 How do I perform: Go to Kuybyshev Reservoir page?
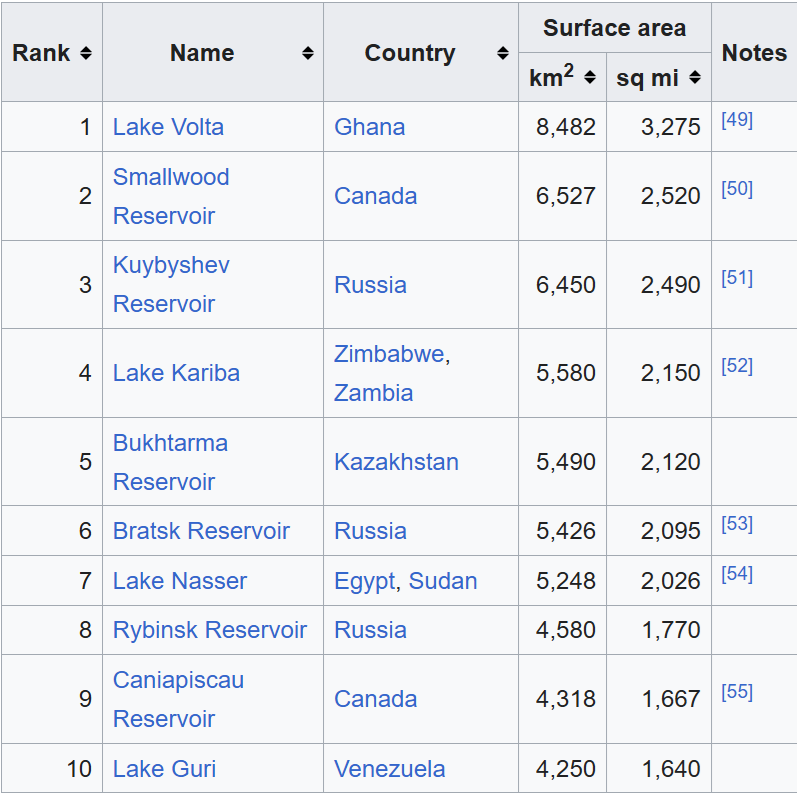click(x=171, y=266)
